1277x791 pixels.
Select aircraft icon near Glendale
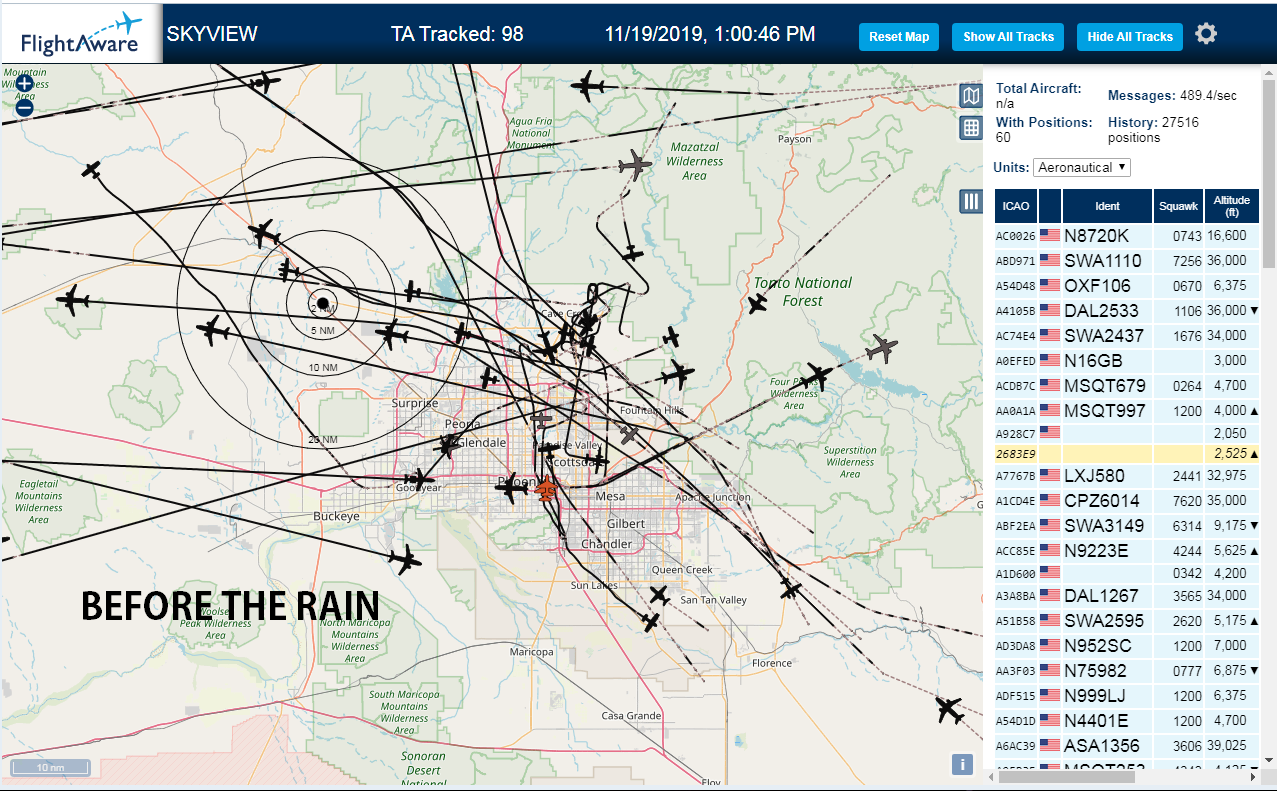[x=448, y=446]
